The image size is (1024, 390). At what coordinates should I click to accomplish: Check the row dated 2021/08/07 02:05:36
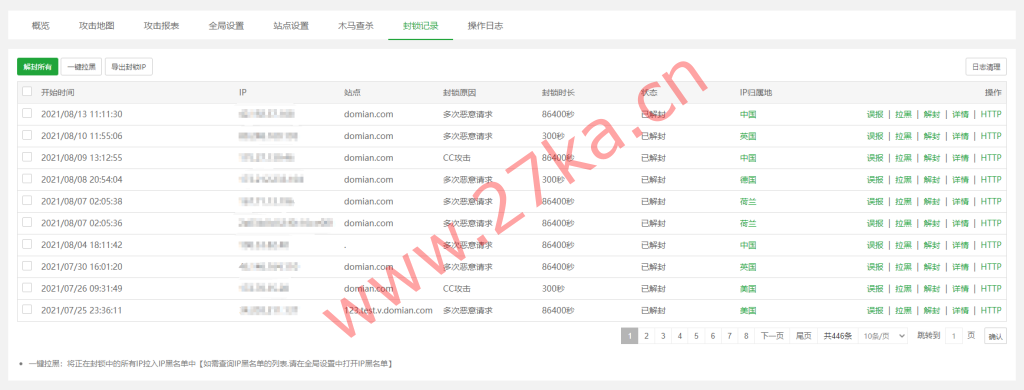27,223
